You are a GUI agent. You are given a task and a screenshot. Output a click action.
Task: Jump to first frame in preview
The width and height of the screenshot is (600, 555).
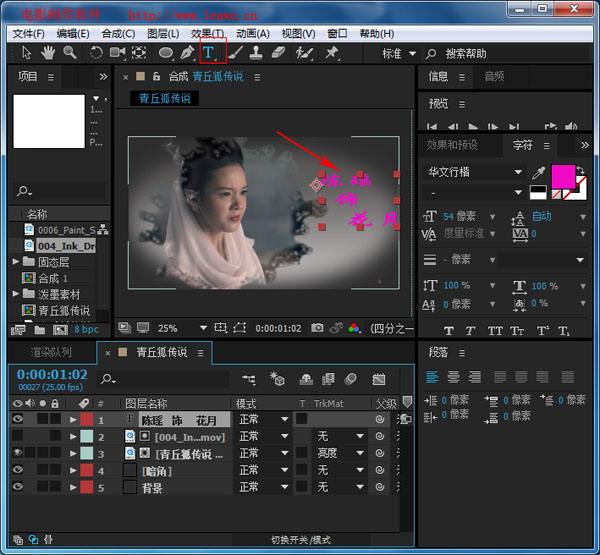(x=432, y=126)
